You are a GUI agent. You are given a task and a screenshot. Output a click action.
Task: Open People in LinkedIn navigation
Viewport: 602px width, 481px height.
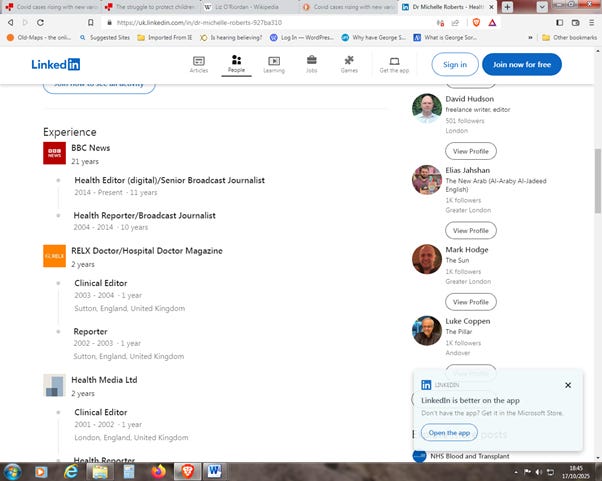[x=236, y=64]
